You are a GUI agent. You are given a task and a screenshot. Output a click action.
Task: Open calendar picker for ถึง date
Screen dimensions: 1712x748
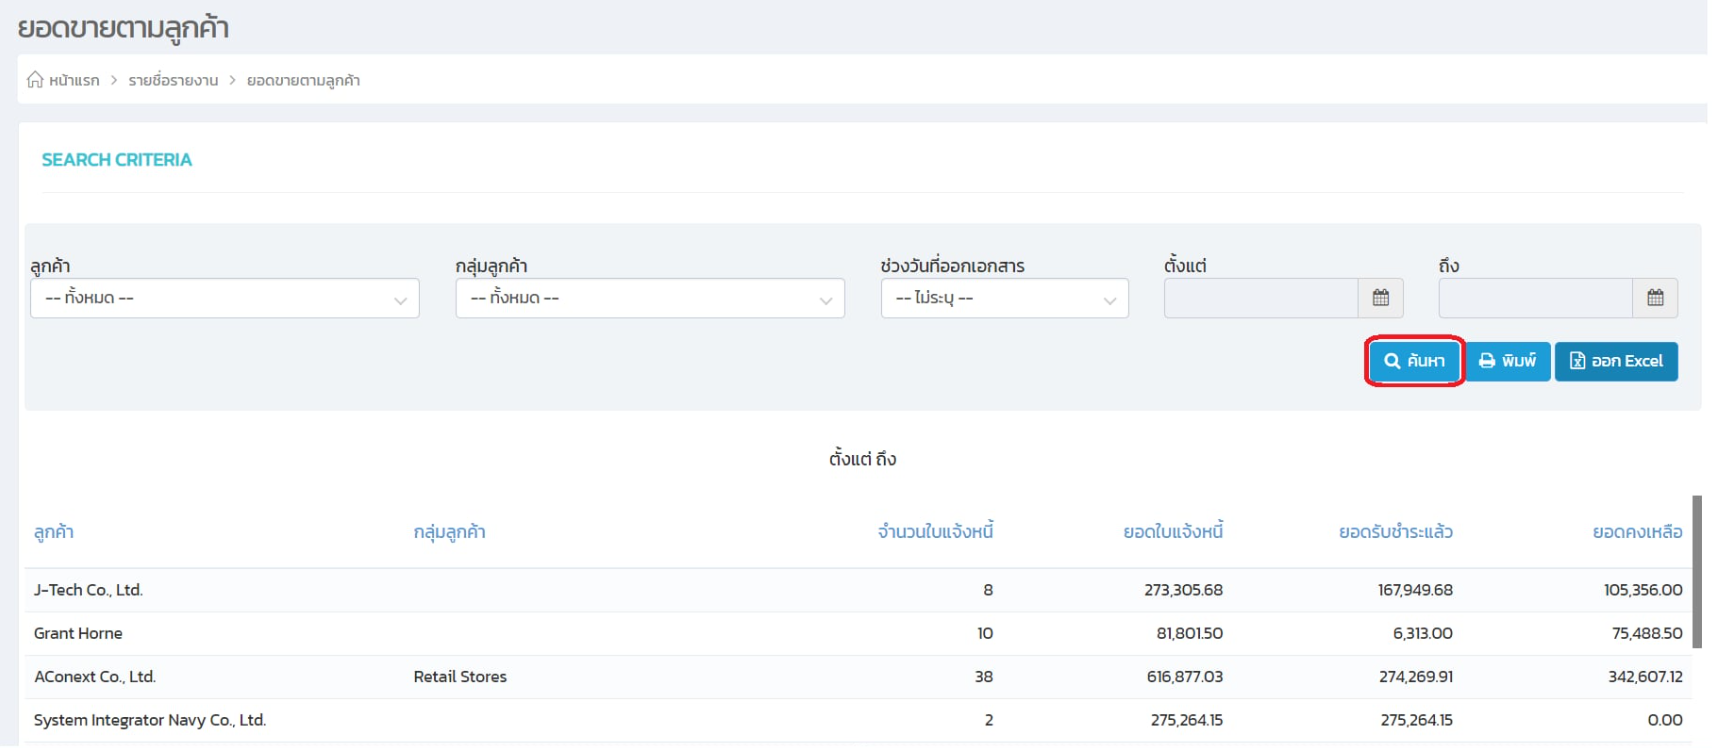coord(1655,298)
